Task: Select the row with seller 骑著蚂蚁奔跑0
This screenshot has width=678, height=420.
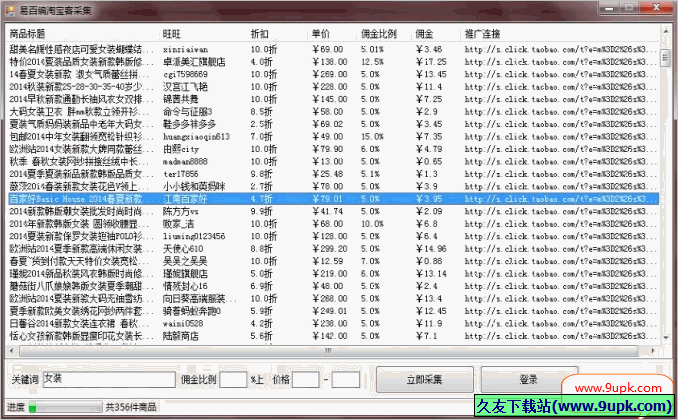Action: 332,311
